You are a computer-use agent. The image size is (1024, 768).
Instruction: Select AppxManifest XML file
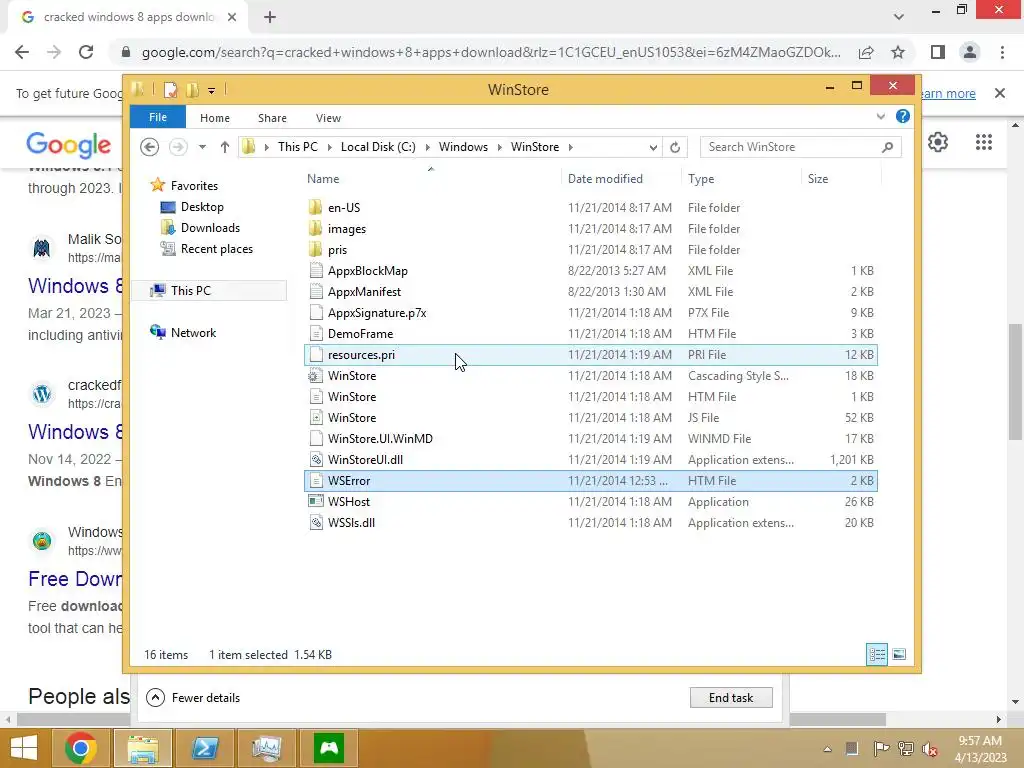[590, 291]
